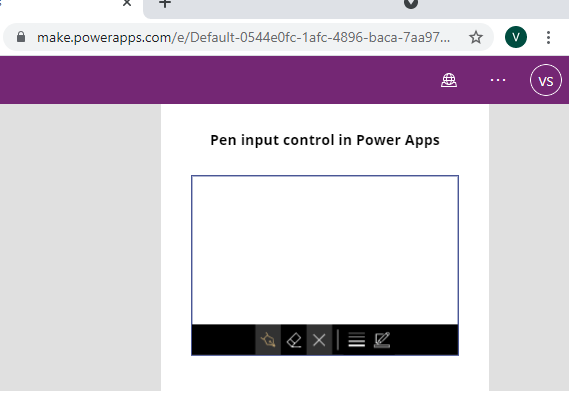Viewport: 569px width, 393px height.
Task: Open pen thickness lines menu
Action: [357, 340]
